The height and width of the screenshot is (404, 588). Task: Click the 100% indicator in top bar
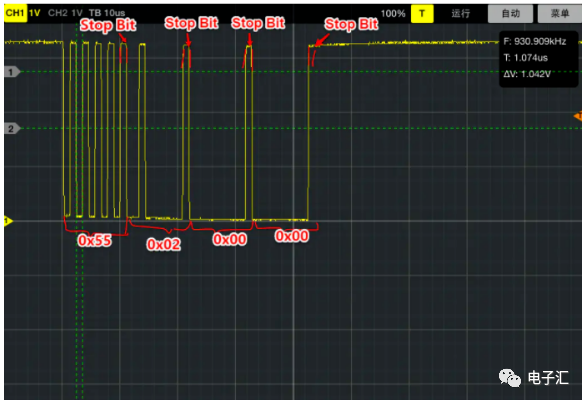coord(393,14)
